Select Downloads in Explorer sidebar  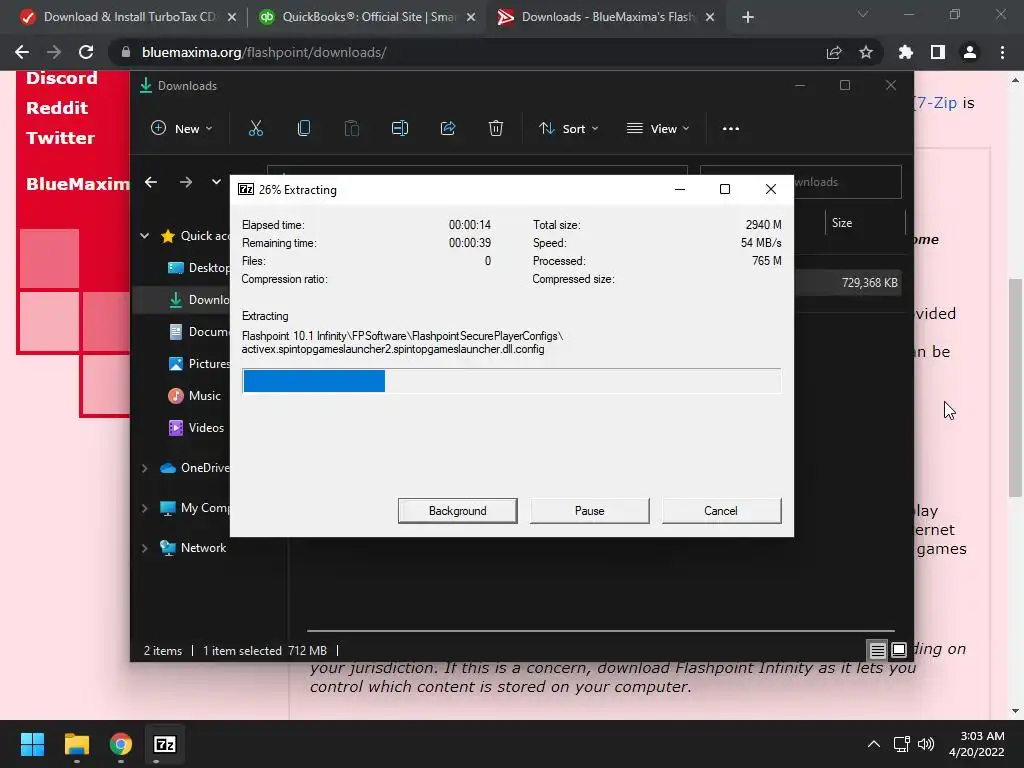[x=199, y=300]
